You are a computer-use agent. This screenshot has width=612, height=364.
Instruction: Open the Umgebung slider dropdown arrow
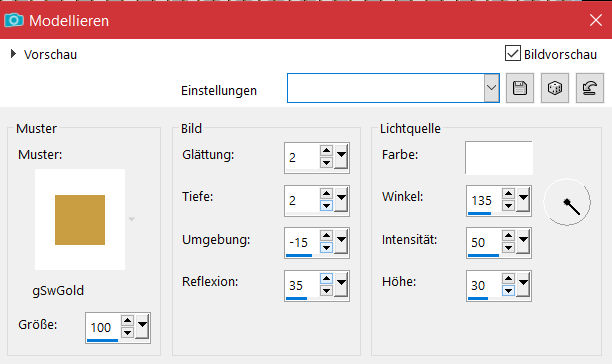point(342,241)
